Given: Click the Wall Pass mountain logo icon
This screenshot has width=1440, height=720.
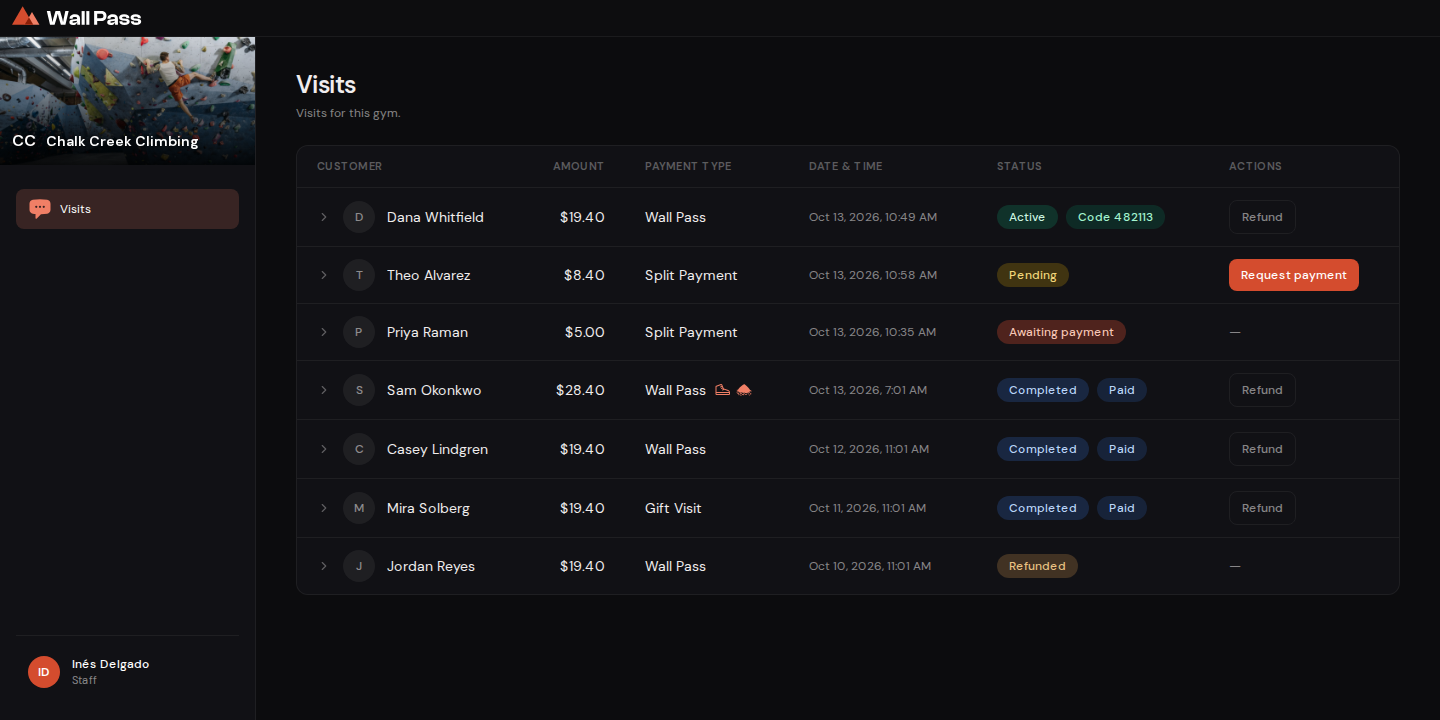Looking at the screenshot, I should pyautogui.click(x=26, y=17).
